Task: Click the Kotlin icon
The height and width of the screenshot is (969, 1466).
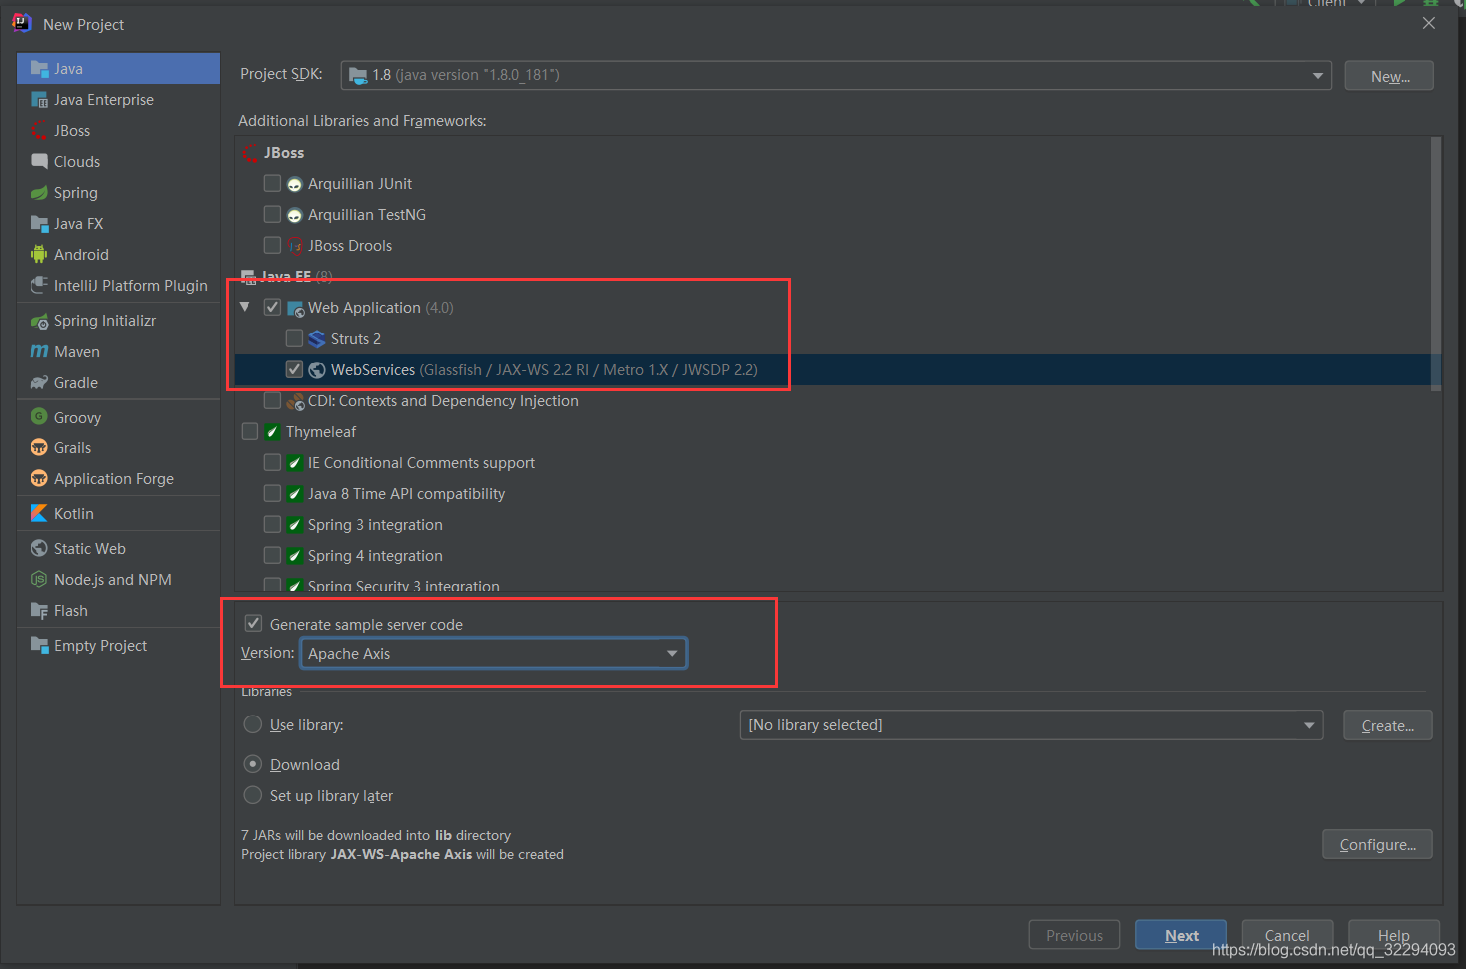Action: pyautogui.click(x=40, y=514)
